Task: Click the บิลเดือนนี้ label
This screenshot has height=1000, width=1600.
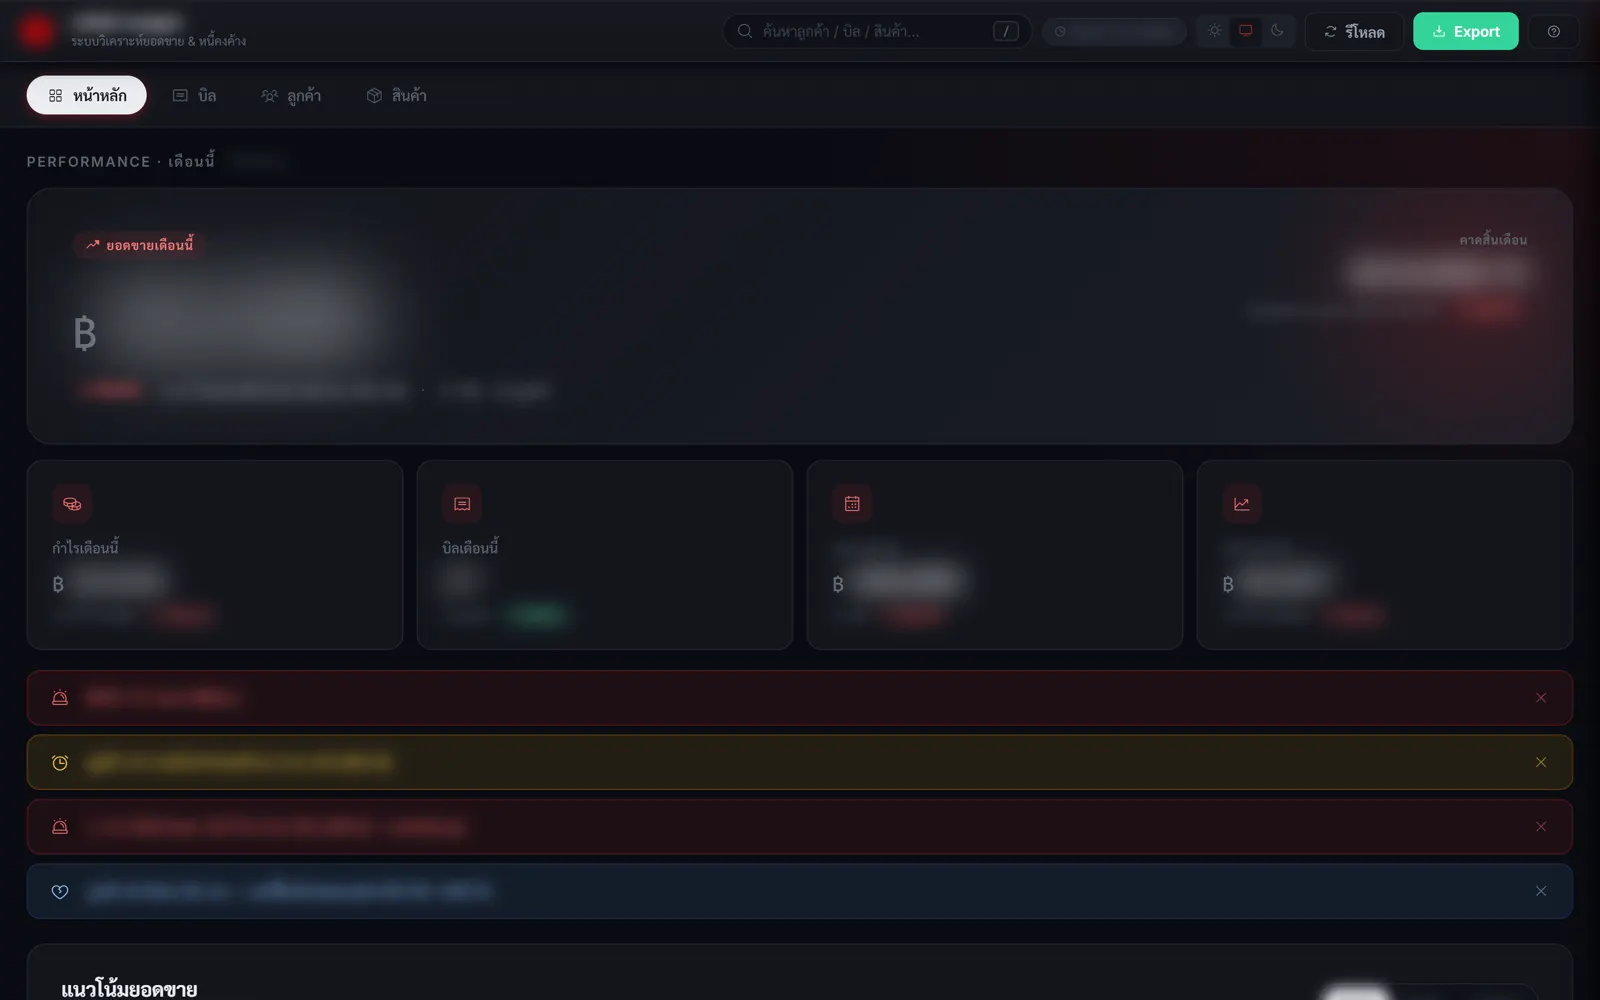Action: click(471, 547)
